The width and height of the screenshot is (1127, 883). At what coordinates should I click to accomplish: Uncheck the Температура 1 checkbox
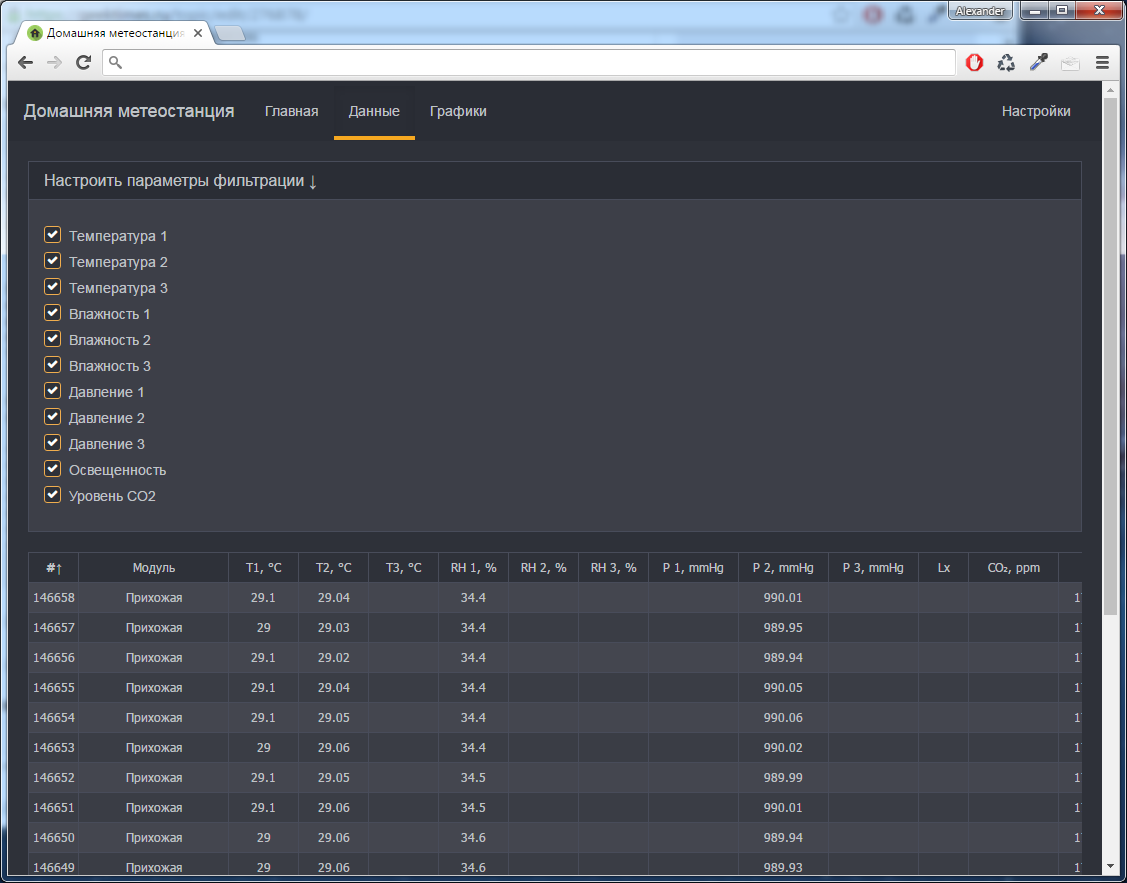pos(52,235)
